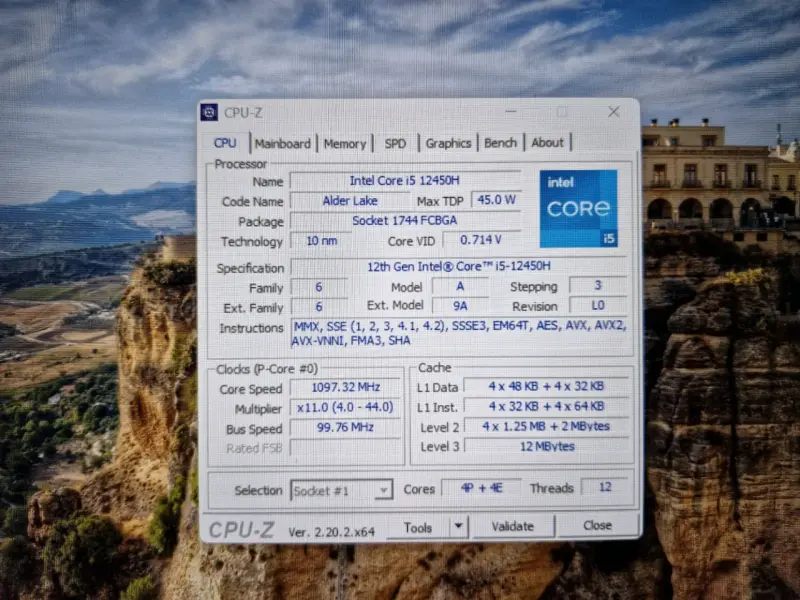Screen dimensions: 800x600
Task: Minimize the CPU-Z window
Action: point(511,112)
